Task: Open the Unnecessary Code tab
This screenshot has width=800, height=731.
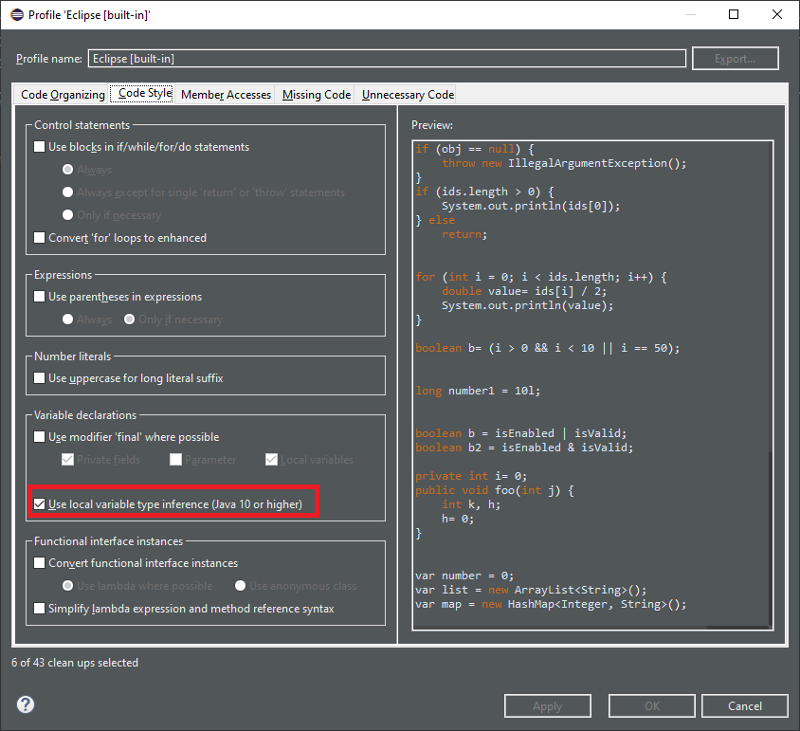Action: (x=408, y=94)
